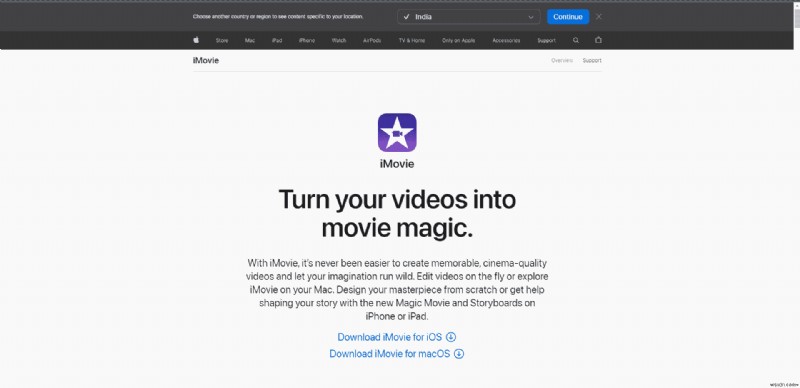Click the iMovie local nav title
Viewport: 800px width, 388px height.
pos(206,60)
